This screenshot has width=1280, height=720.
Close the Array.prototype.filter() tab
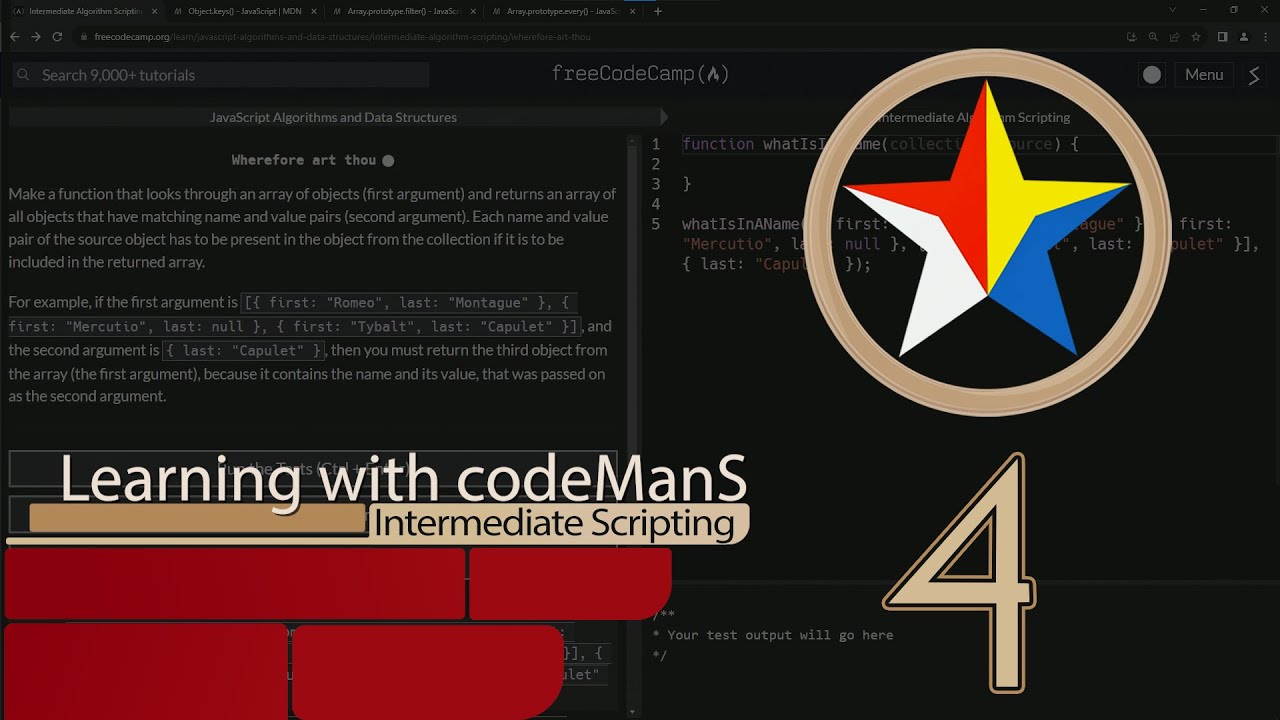tap(472, 11)
